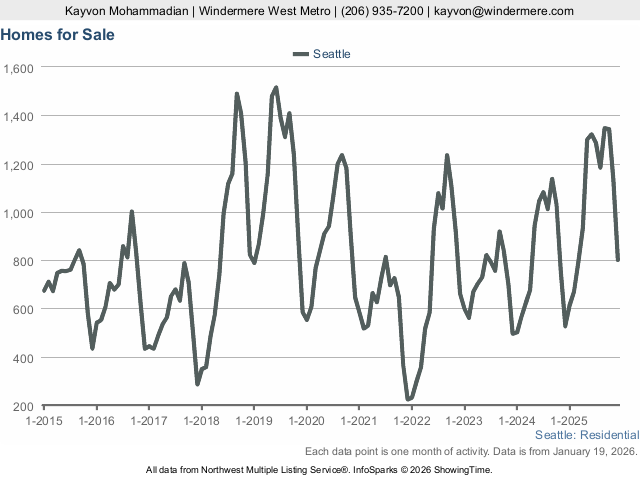Click the 1,000 y-axis label
Image resolution: width=640 pixels, height=480 pixels.
pyautogui.click(x=19, y=213)
